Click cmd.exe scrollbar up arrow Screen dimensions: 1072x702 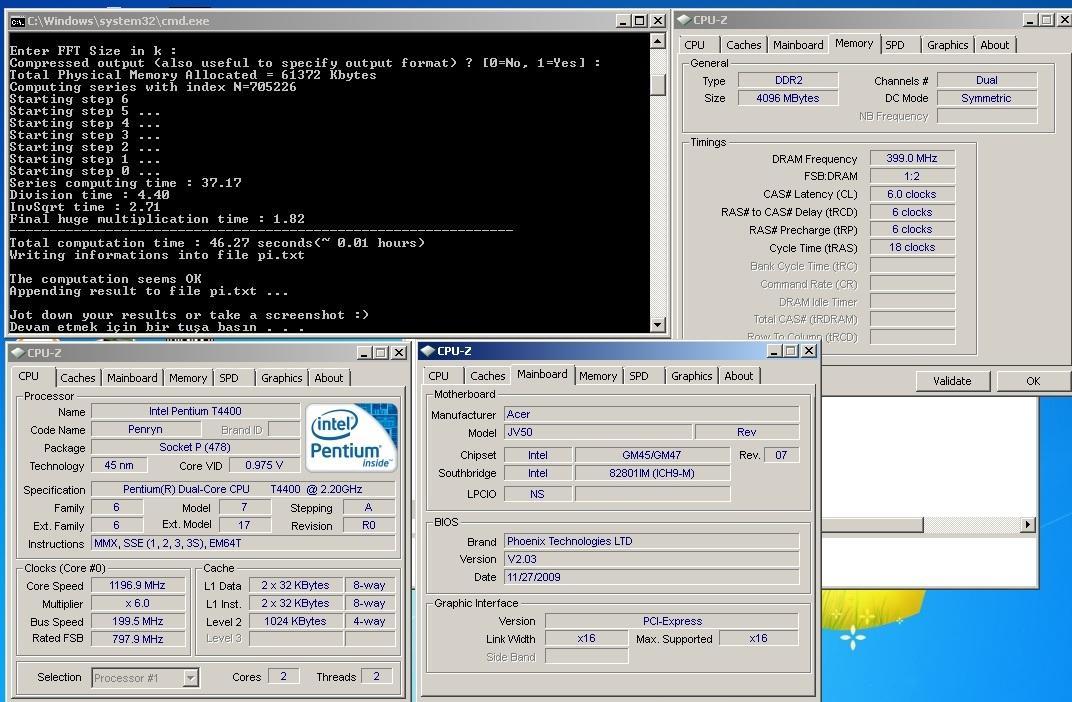(x=657, y=40)
